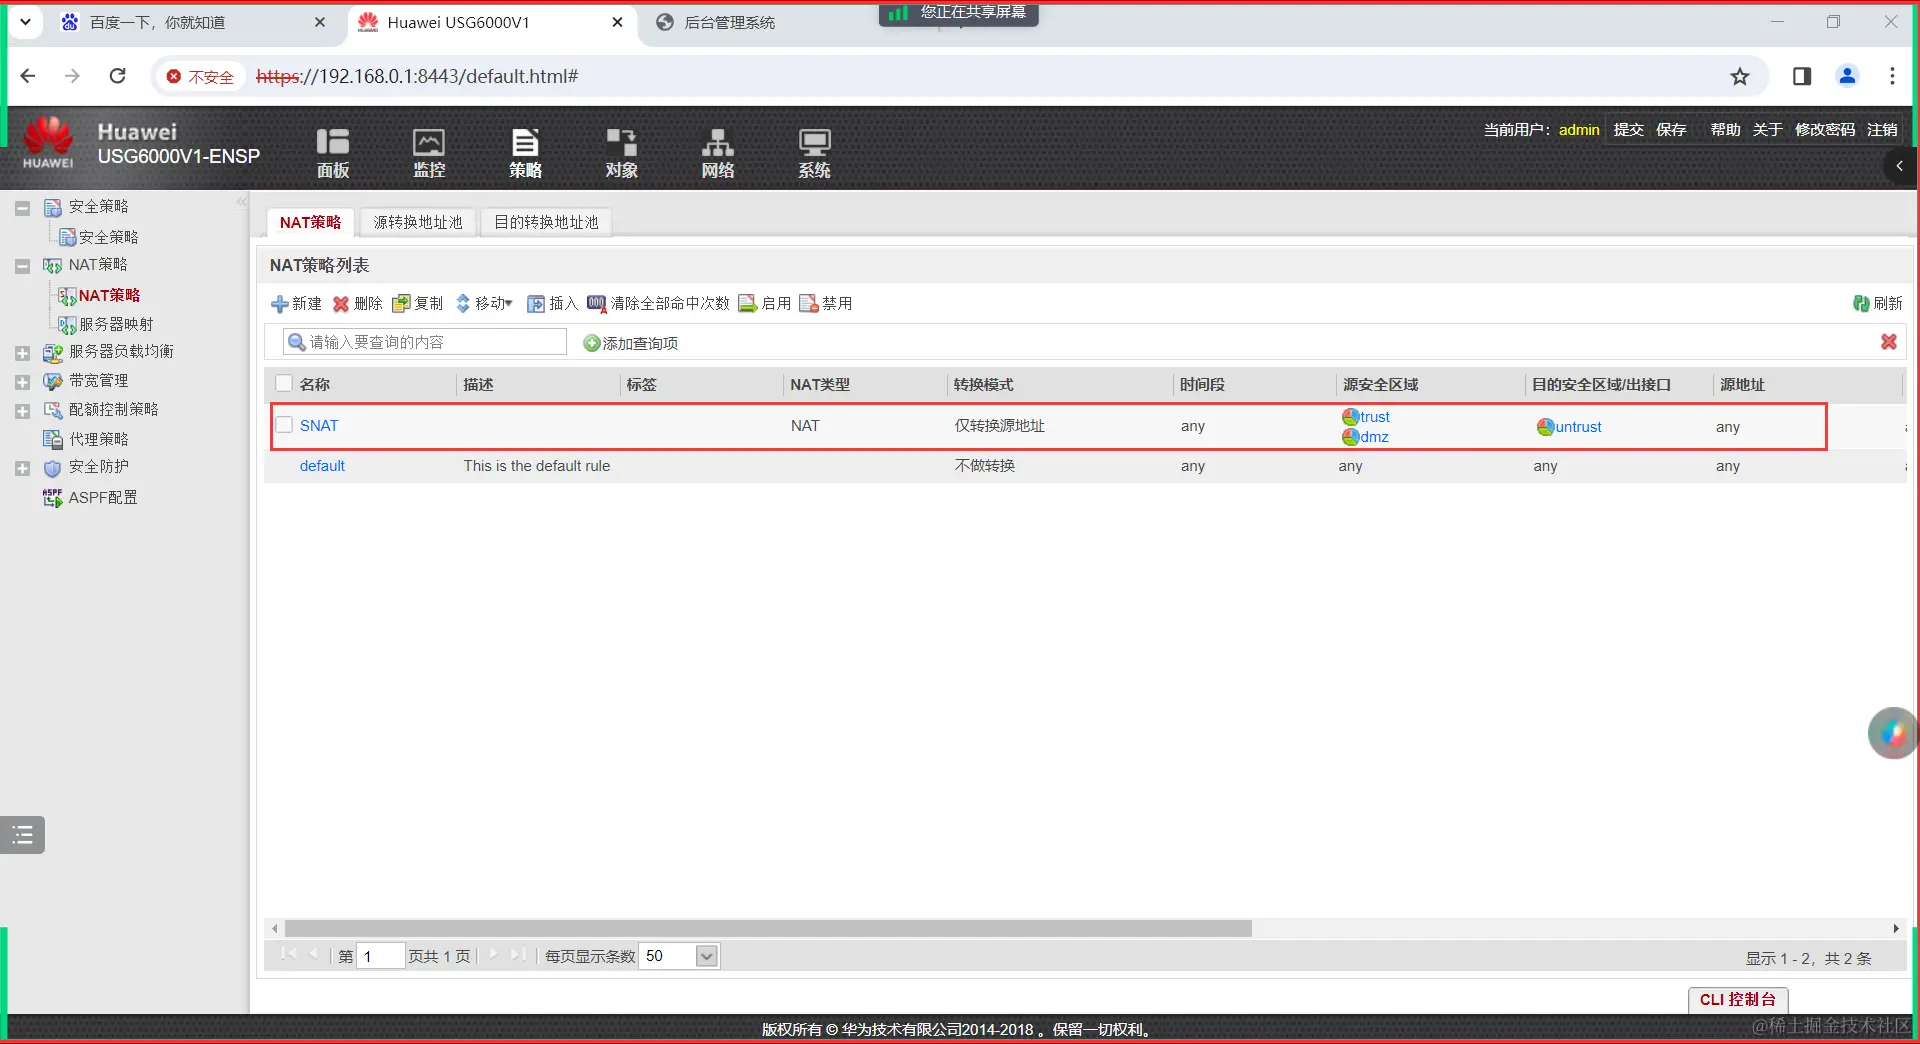
Task: Select ASPF配置 in the tree
Action: point(102,497)
